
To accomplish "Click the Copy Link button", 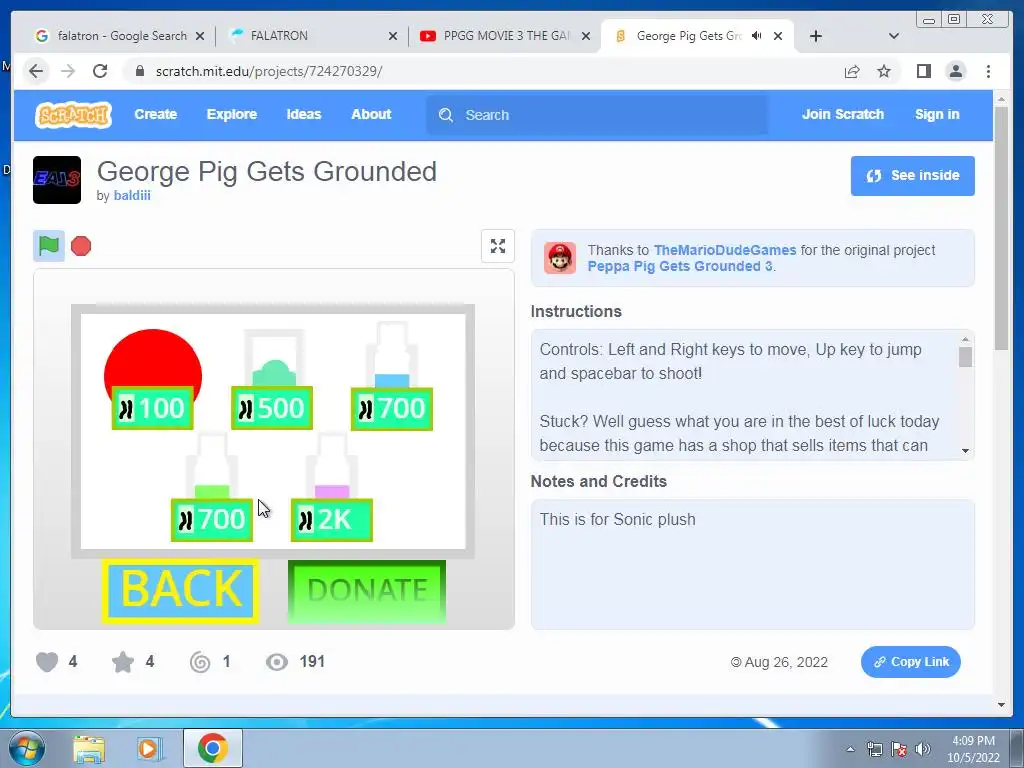I will point(910,662).
